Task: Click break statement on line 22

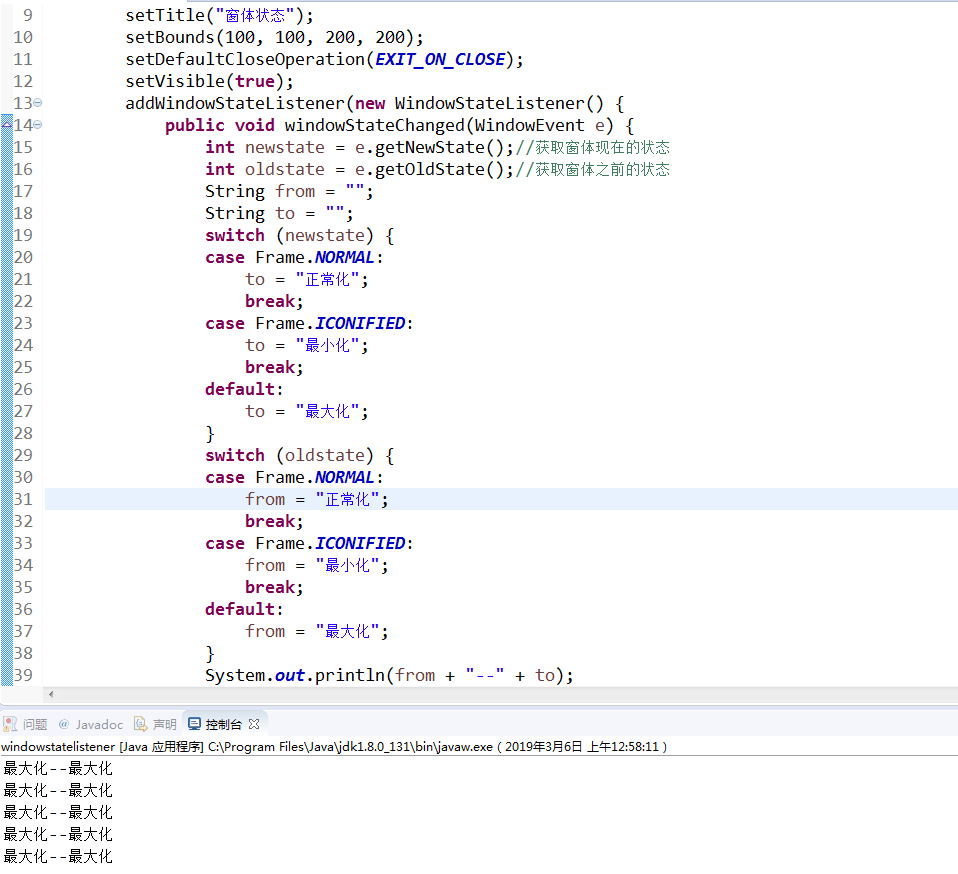Action: click(274, 301)
